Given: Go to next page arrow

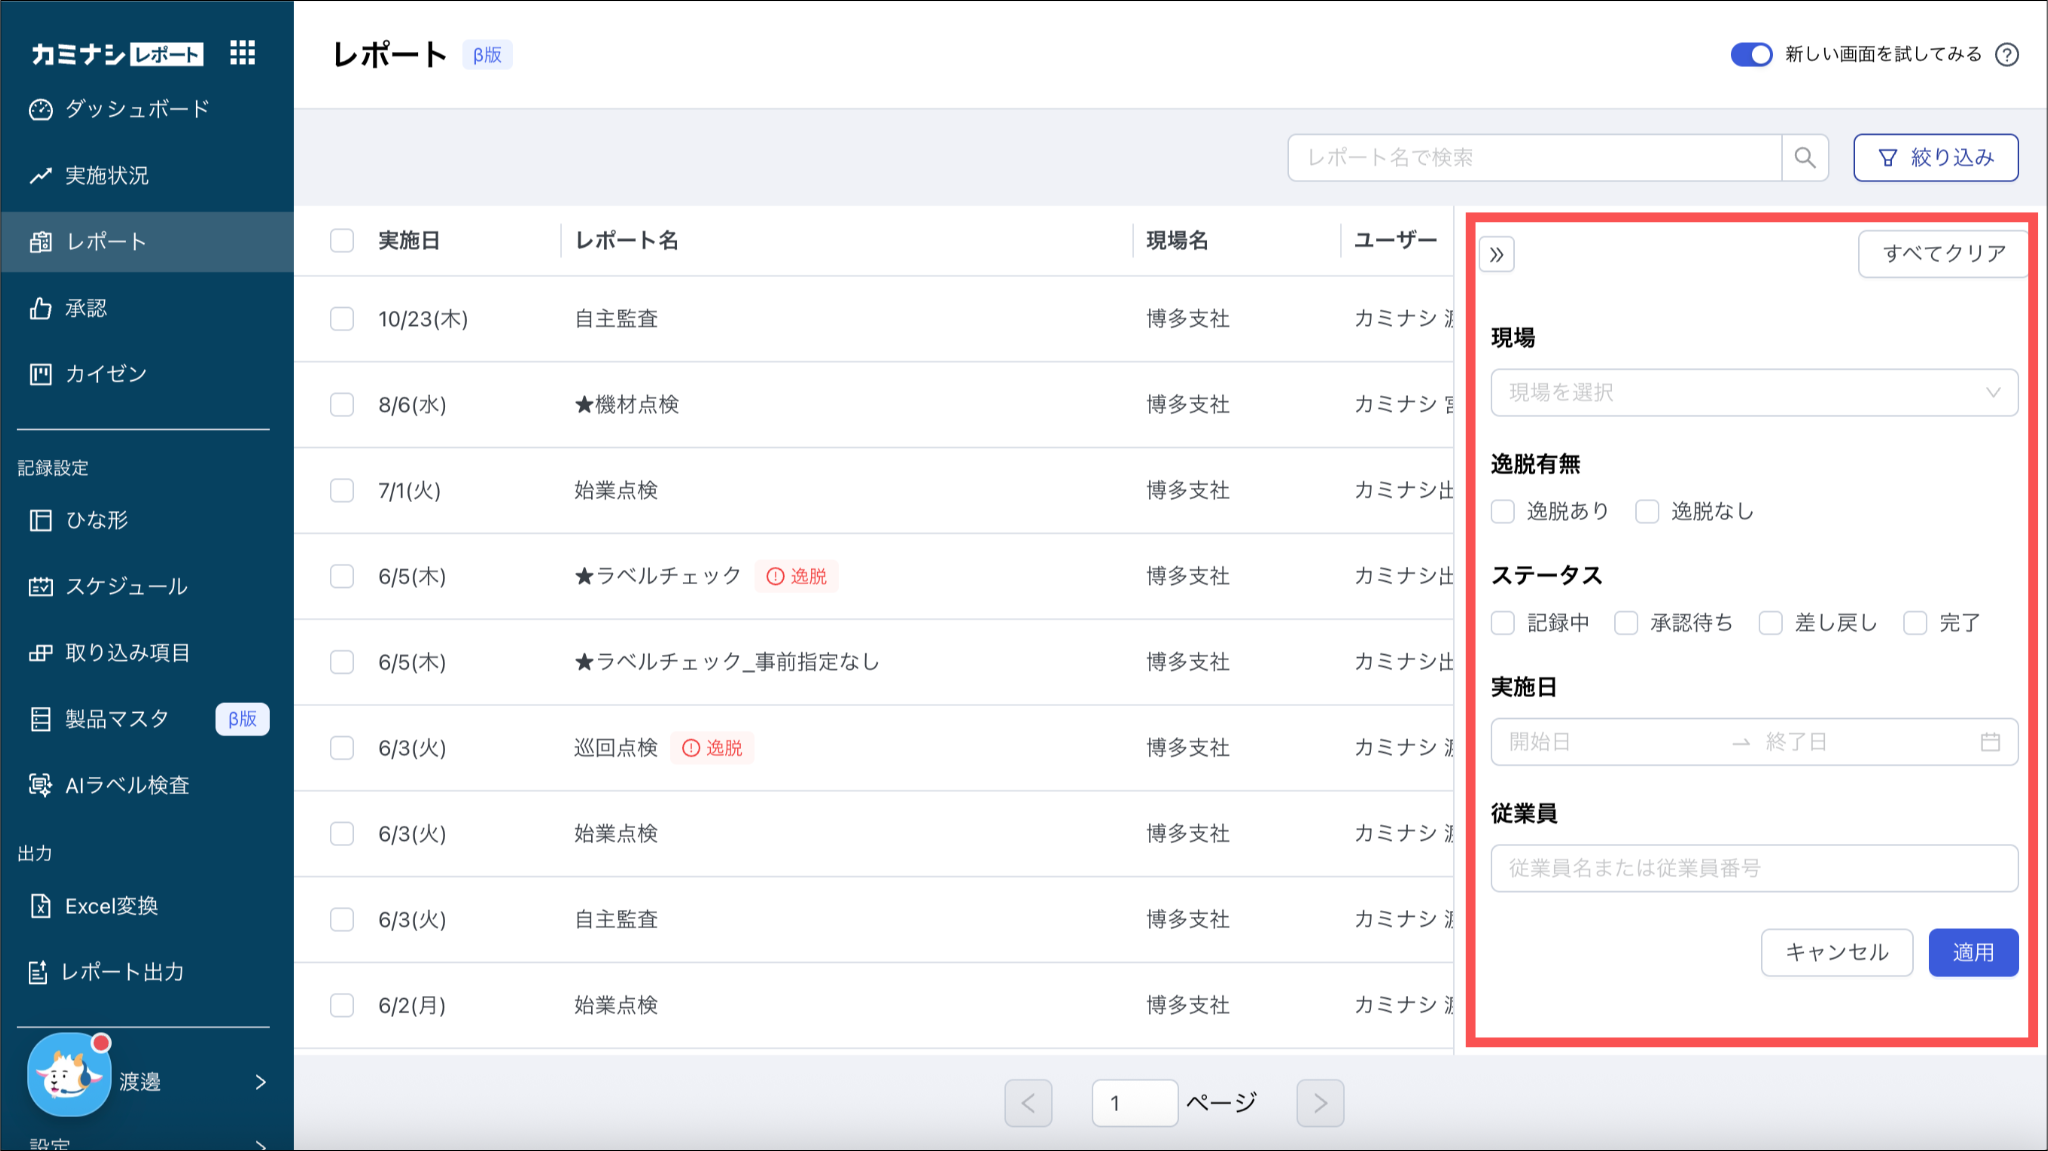Looking at the screenshot, I should [x=1320, y=1103].
